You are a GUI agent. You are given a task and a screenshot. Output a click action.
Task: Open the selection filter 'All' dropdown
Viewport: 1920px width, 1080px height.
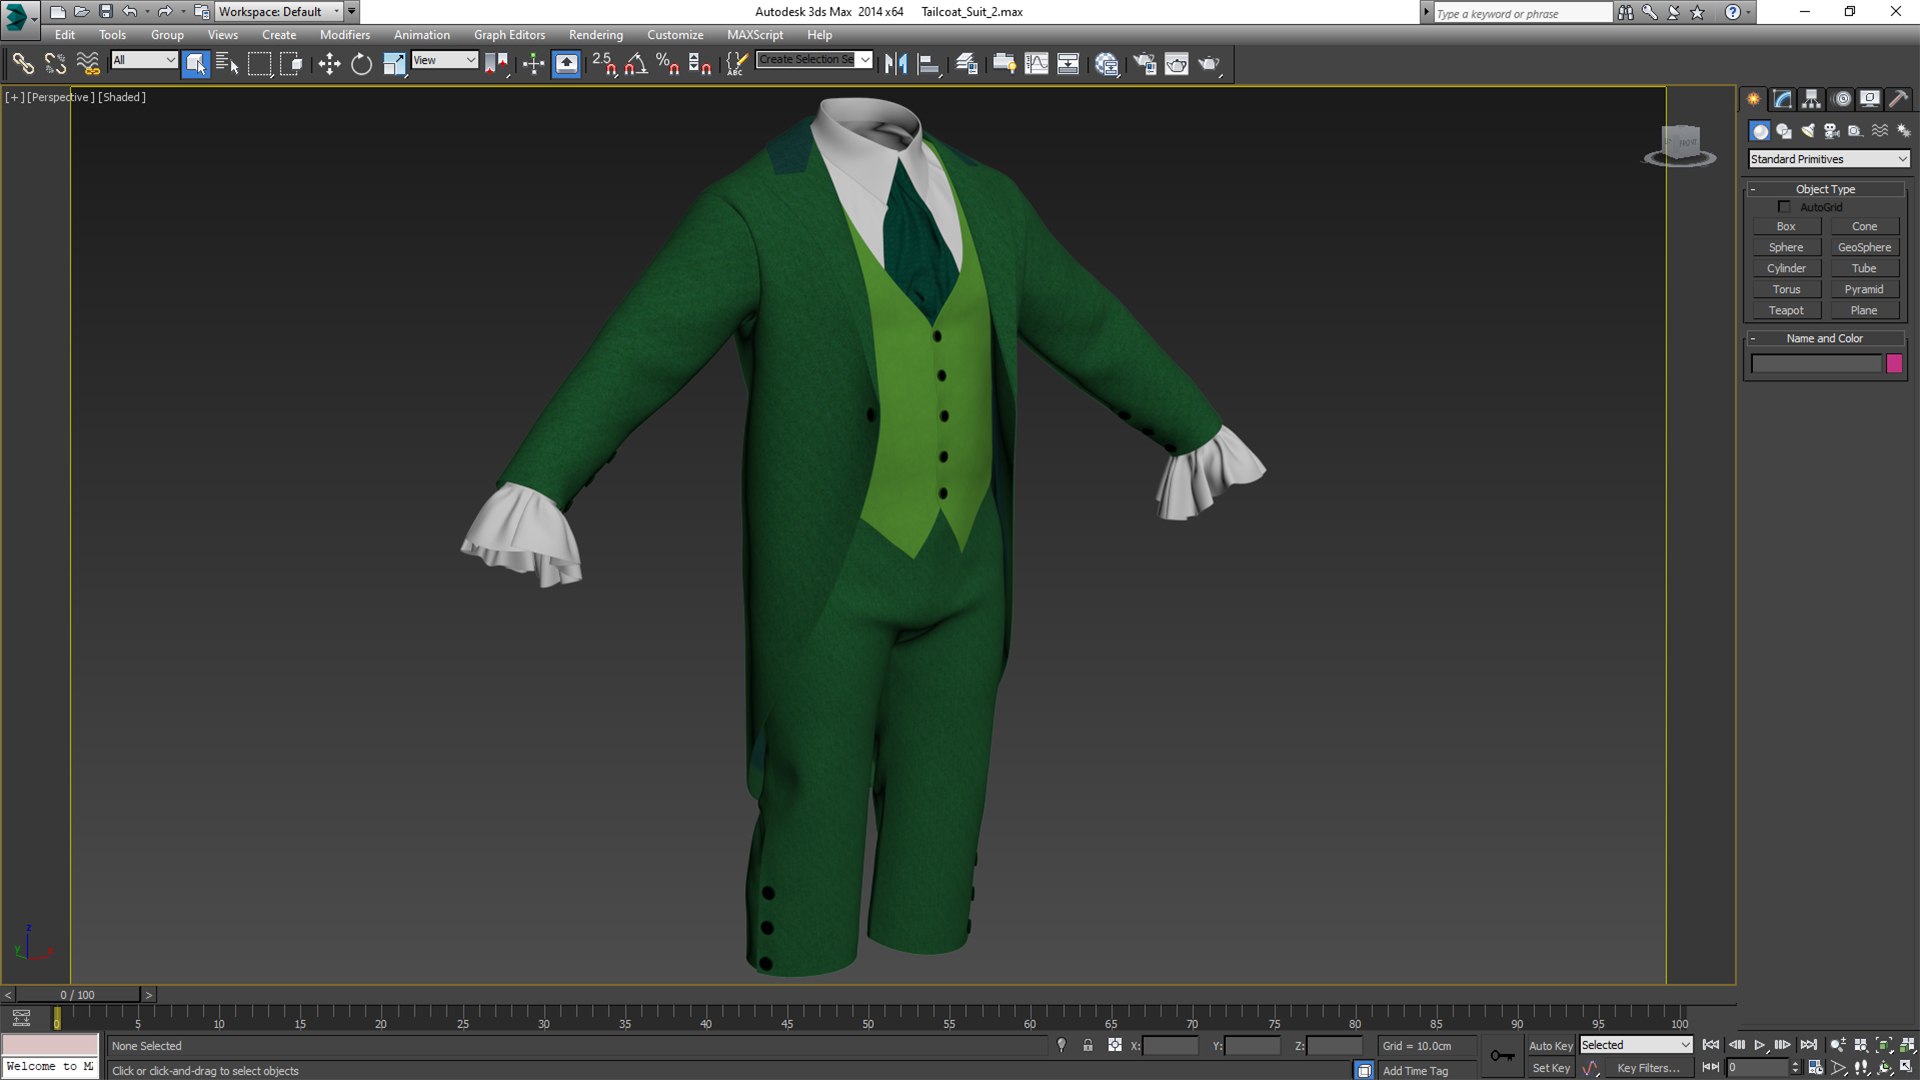click(x=144, y=60)
